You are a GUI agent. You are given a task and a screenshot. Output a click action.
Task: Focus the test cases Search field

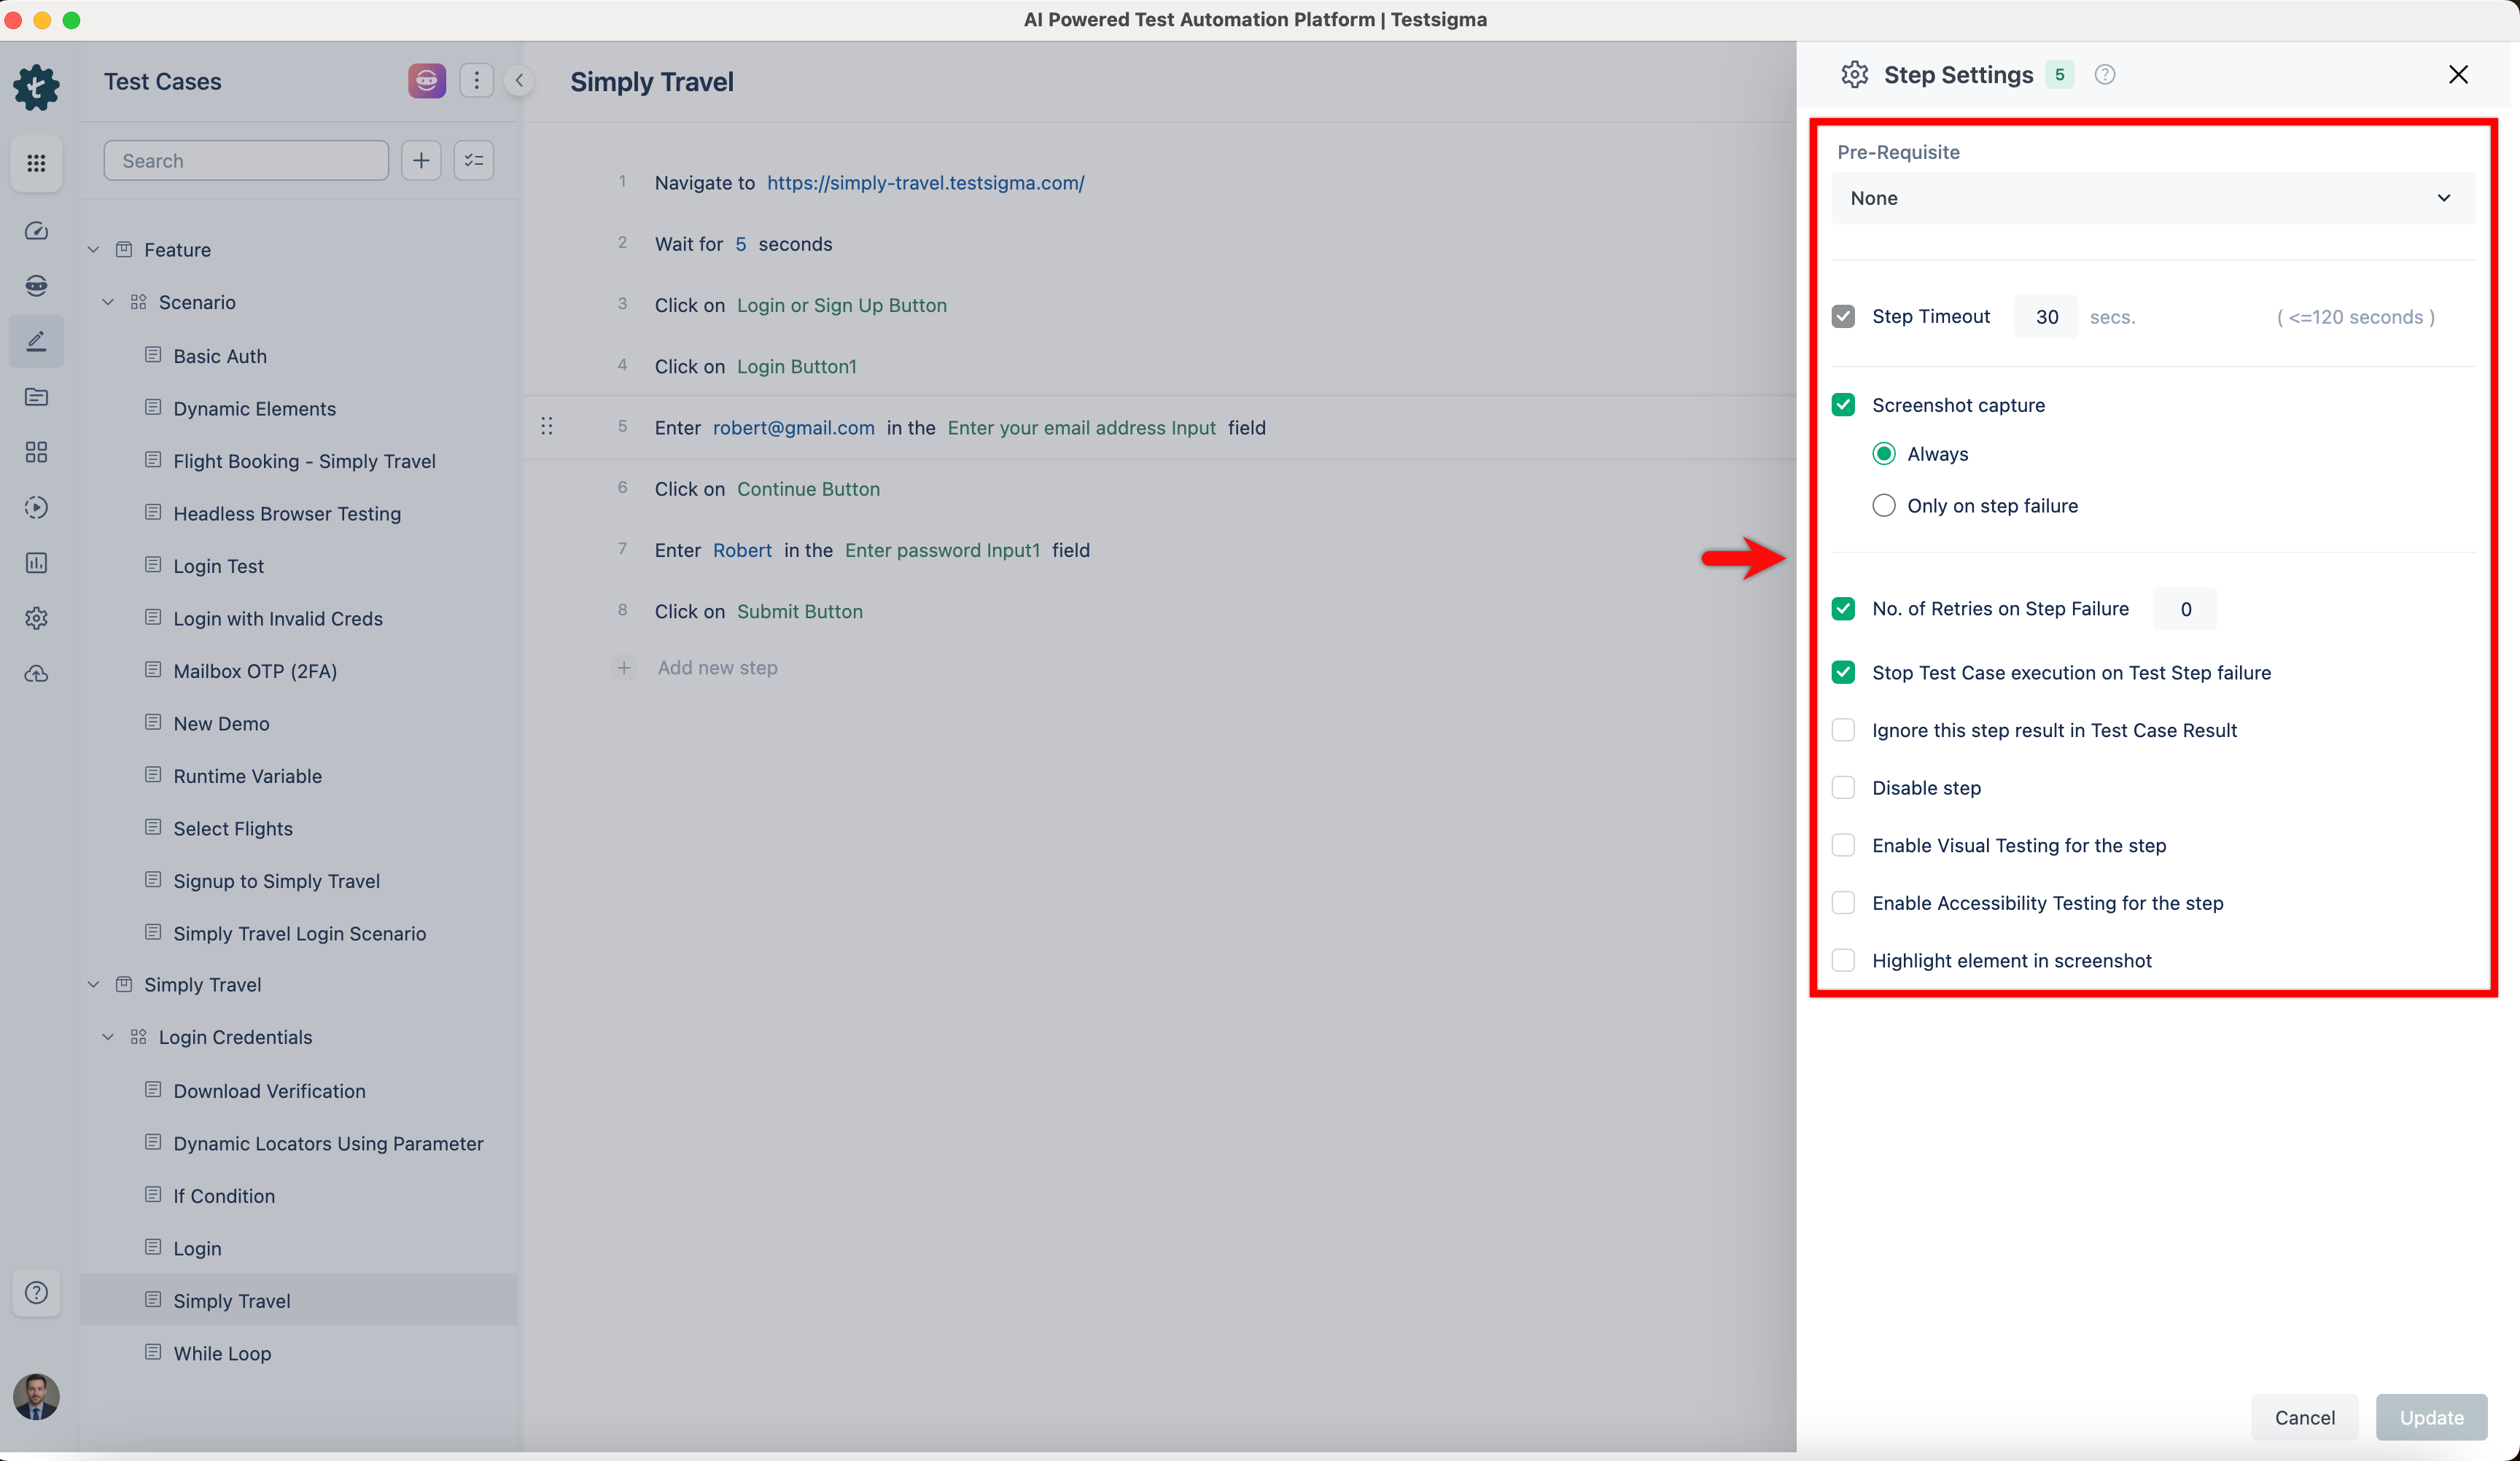tap(246, 160)
